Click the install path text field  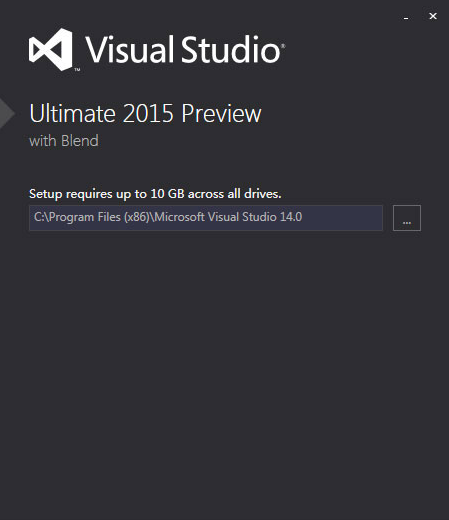point(206,218)
